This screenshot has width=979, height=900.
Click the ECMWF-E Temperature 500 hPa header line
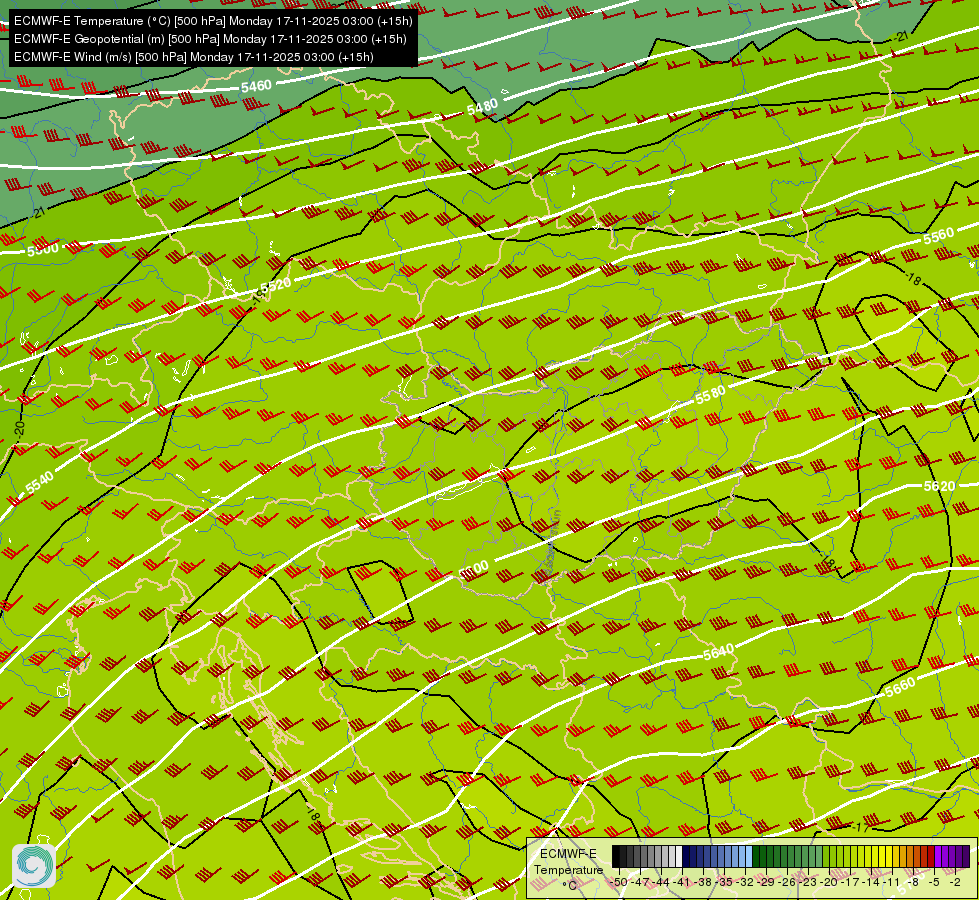(x=213, y=21)
